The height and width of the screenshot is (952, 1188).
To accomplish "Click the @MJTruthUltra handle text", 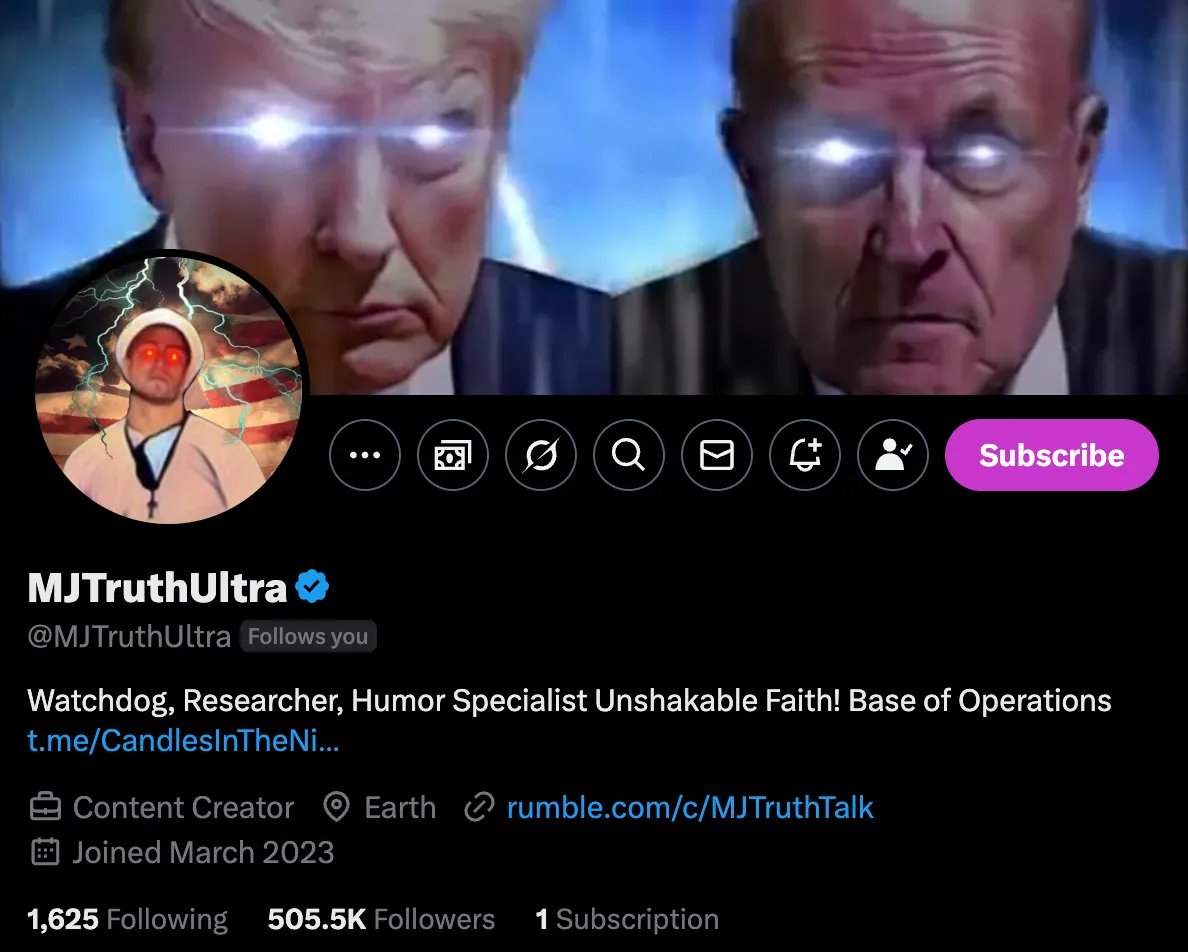I will [129, 636].
